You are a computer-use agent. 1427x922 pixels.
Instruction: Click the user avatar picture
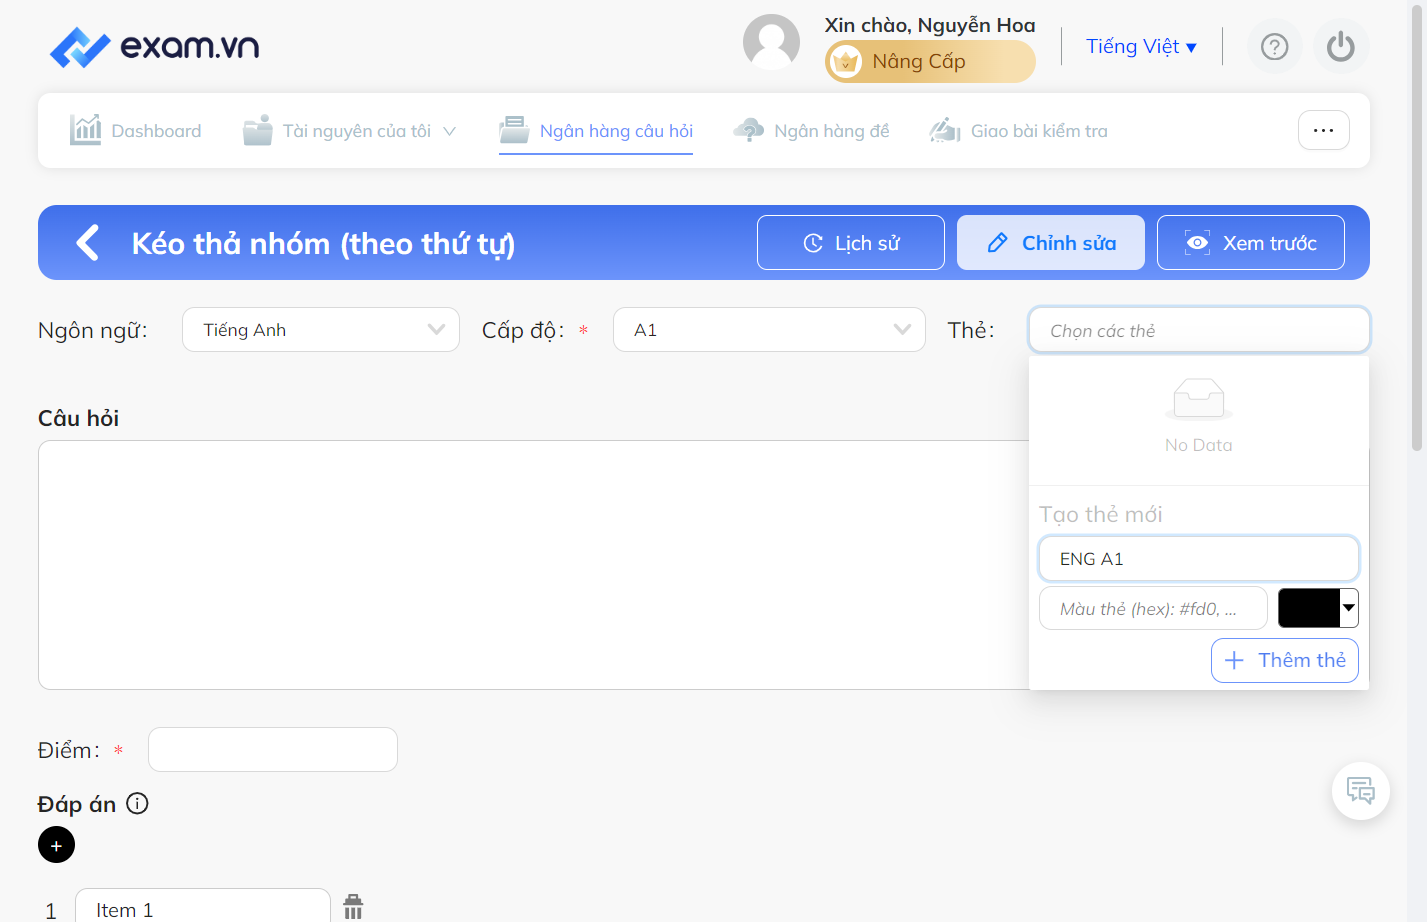771,42
